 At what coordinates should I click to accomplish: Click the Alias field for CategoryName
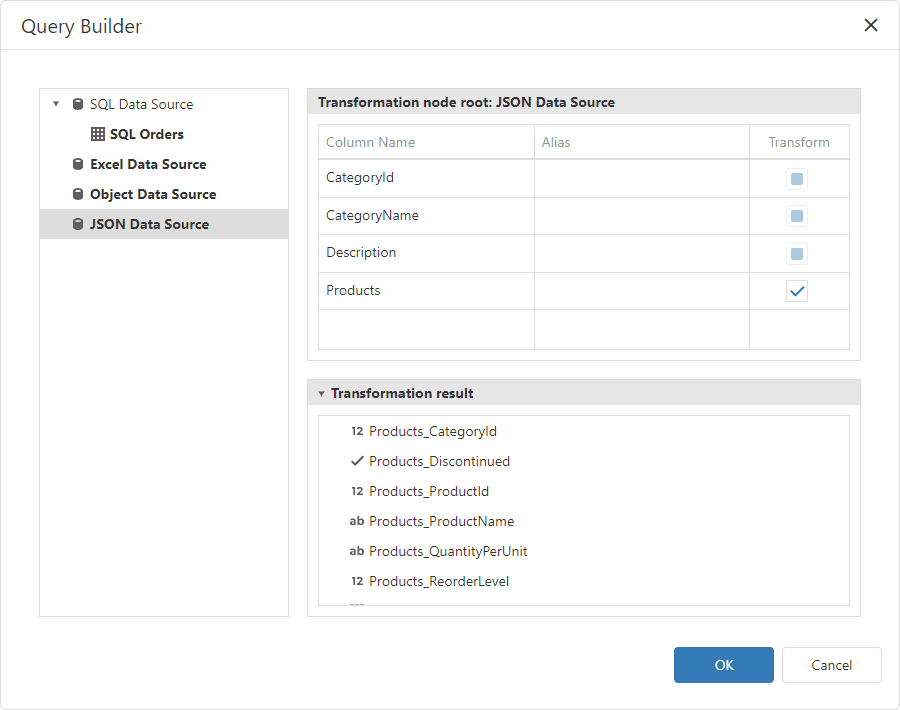641,215
